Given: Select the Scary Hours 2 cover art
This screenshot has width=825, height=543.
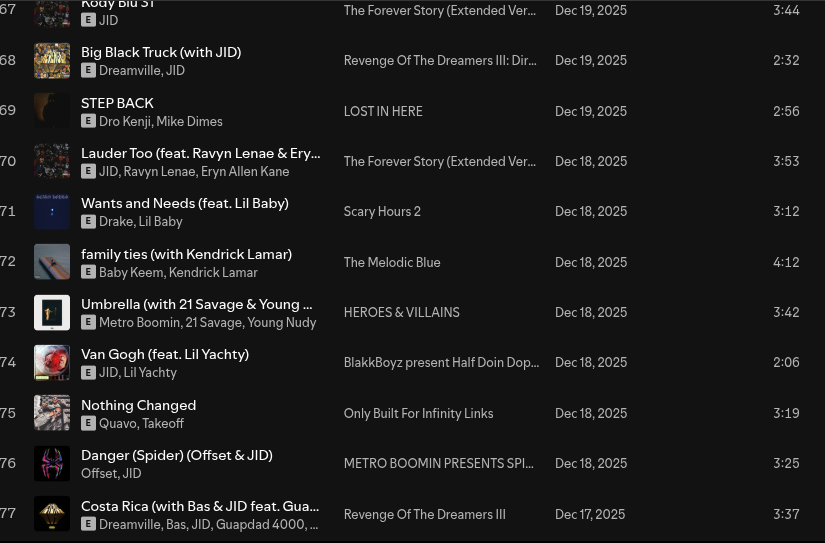Looking at the screenshot, I should point(52,212).
